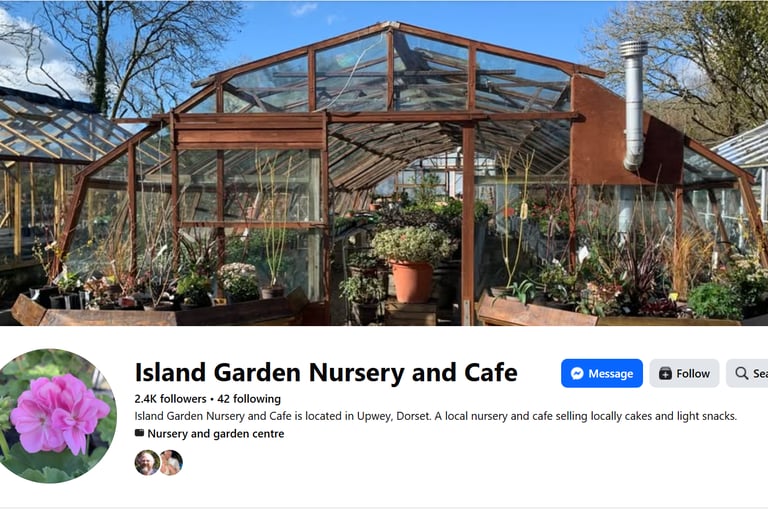View the pink geranium profile picture

(57, 416)
